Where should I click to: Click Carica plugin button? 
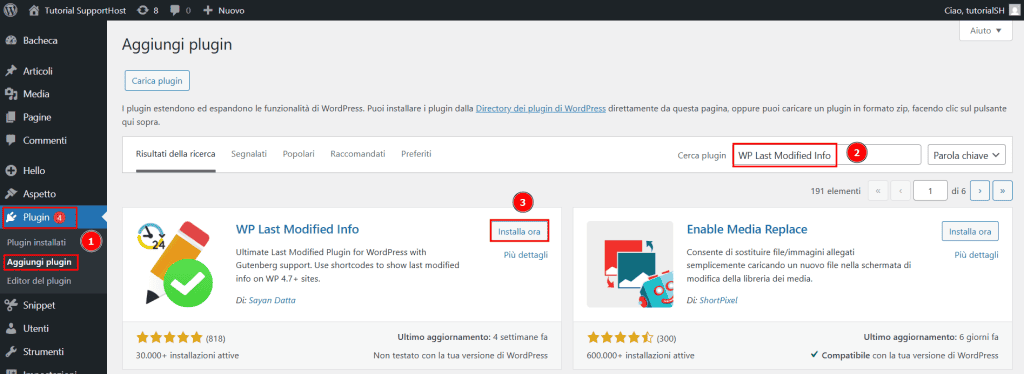click(x=157, y=81)
